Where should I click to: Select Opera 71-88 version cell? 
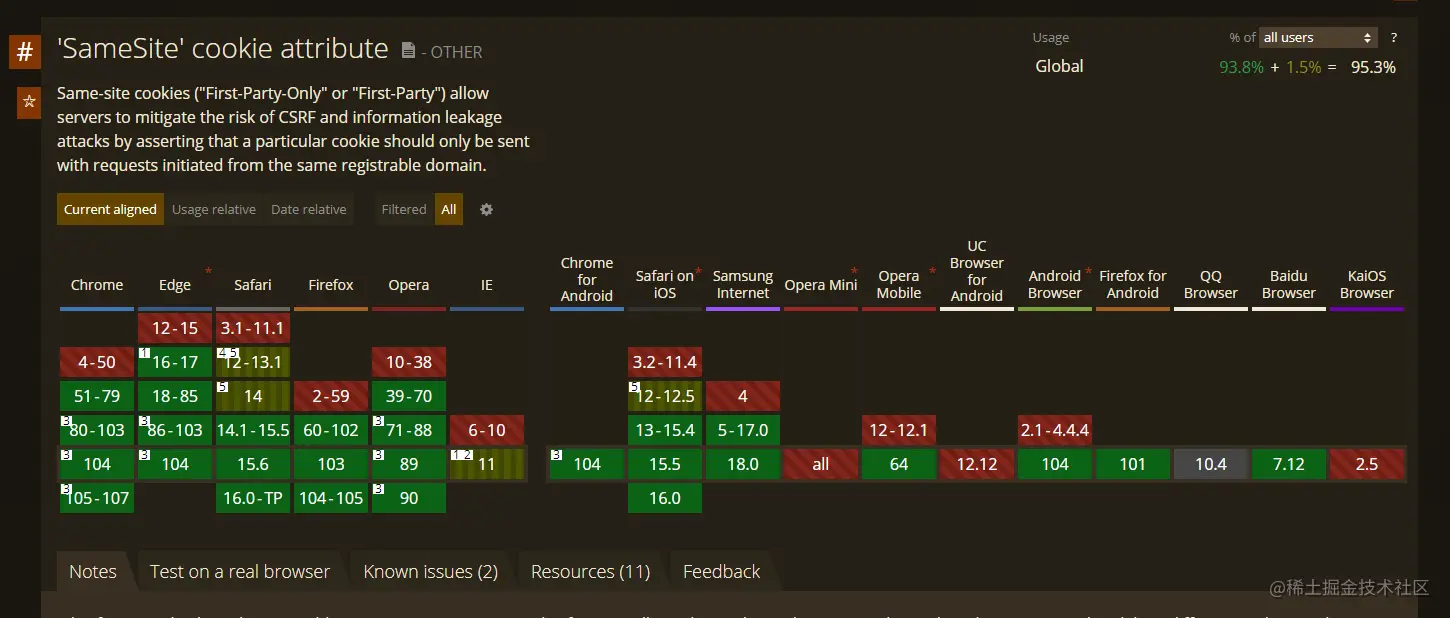point(409,430)
